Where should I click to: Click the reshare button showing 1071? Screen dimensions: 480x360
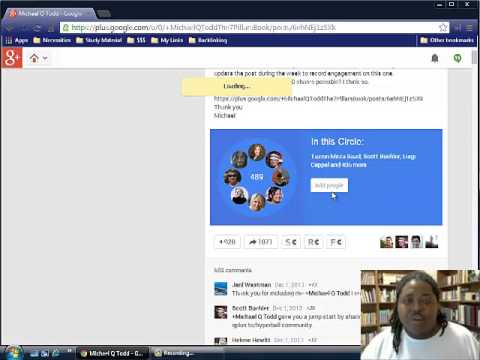click(x=261, y=242)
